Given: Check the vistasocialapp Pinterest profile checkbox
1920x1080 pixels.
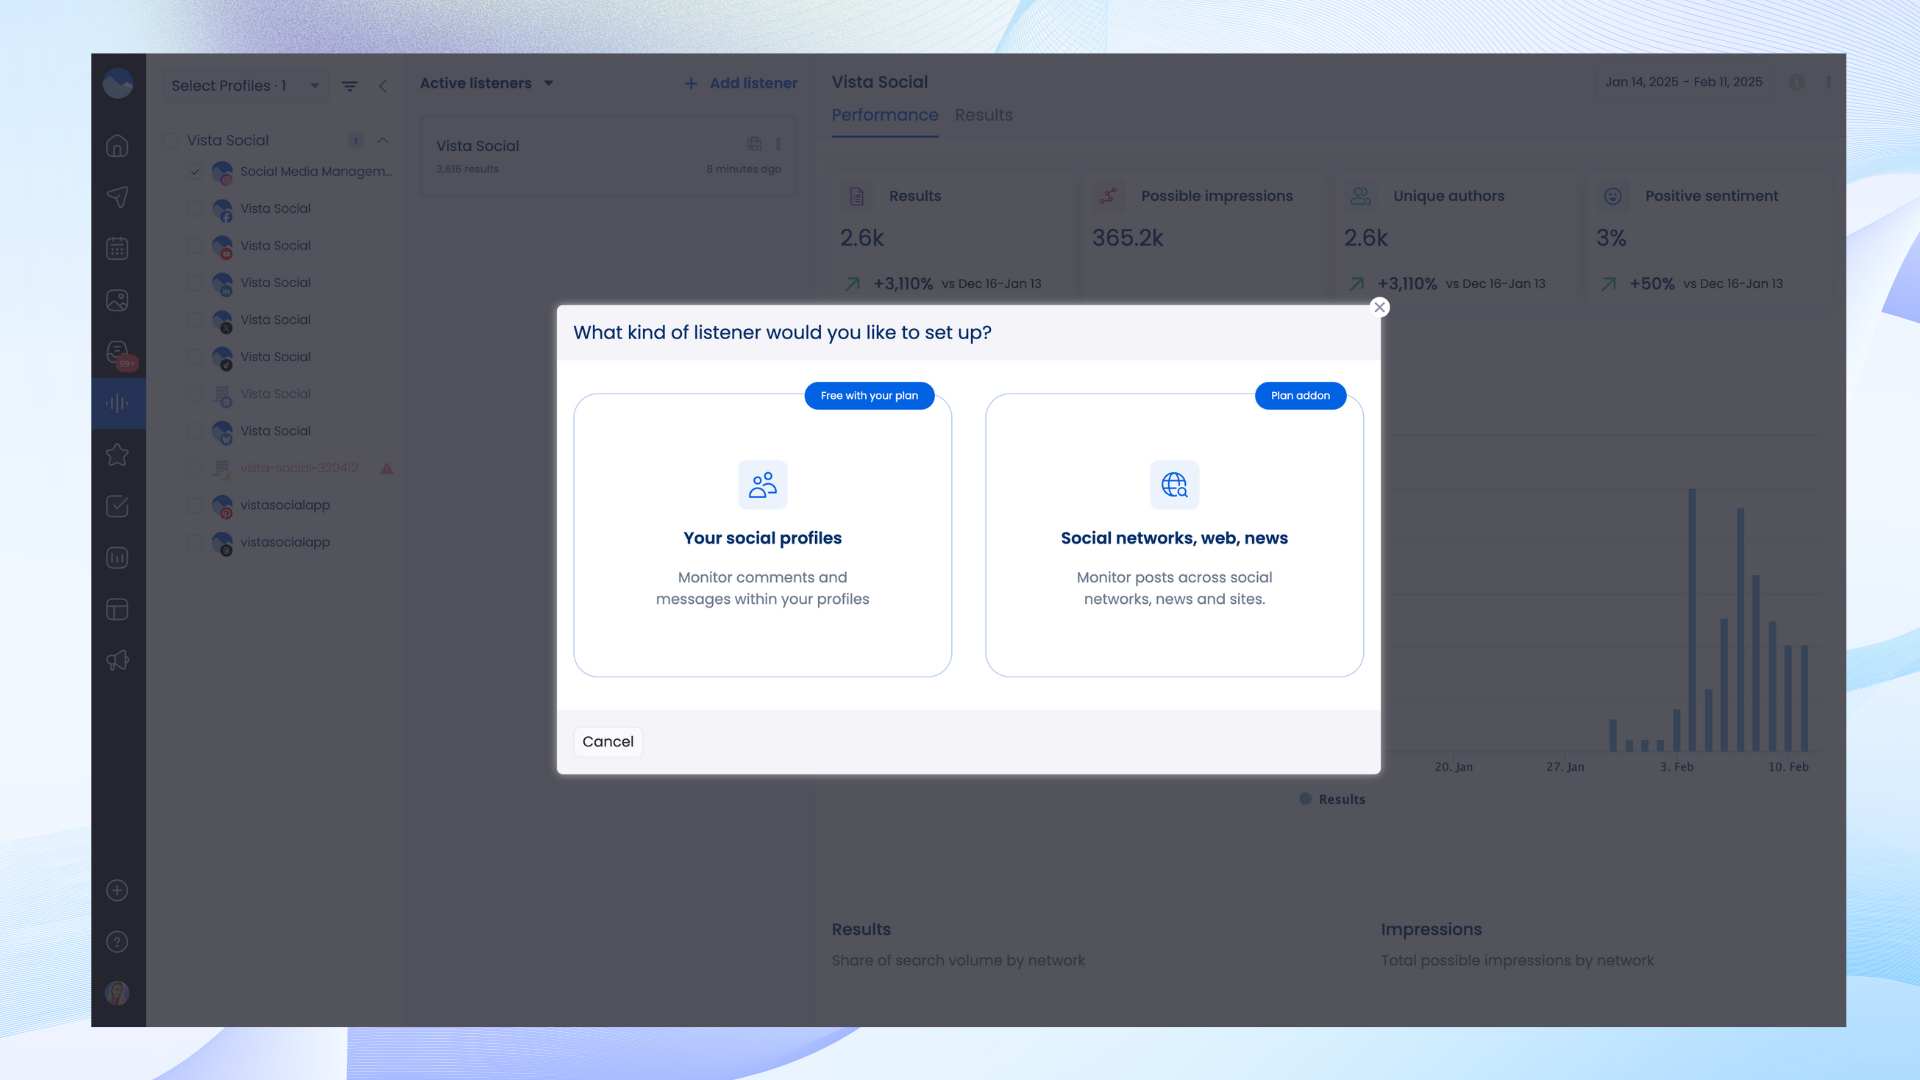Looking at the screenshot, I should (x=195, y=505).
